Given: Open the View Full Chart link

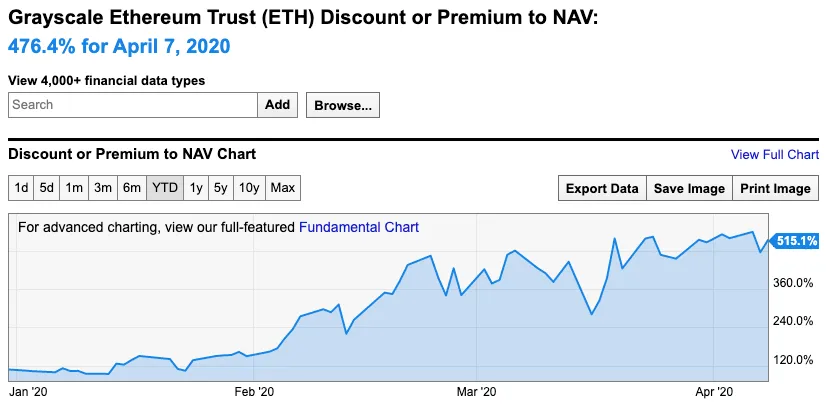Looking at the screenshot, I should point(775,154).
